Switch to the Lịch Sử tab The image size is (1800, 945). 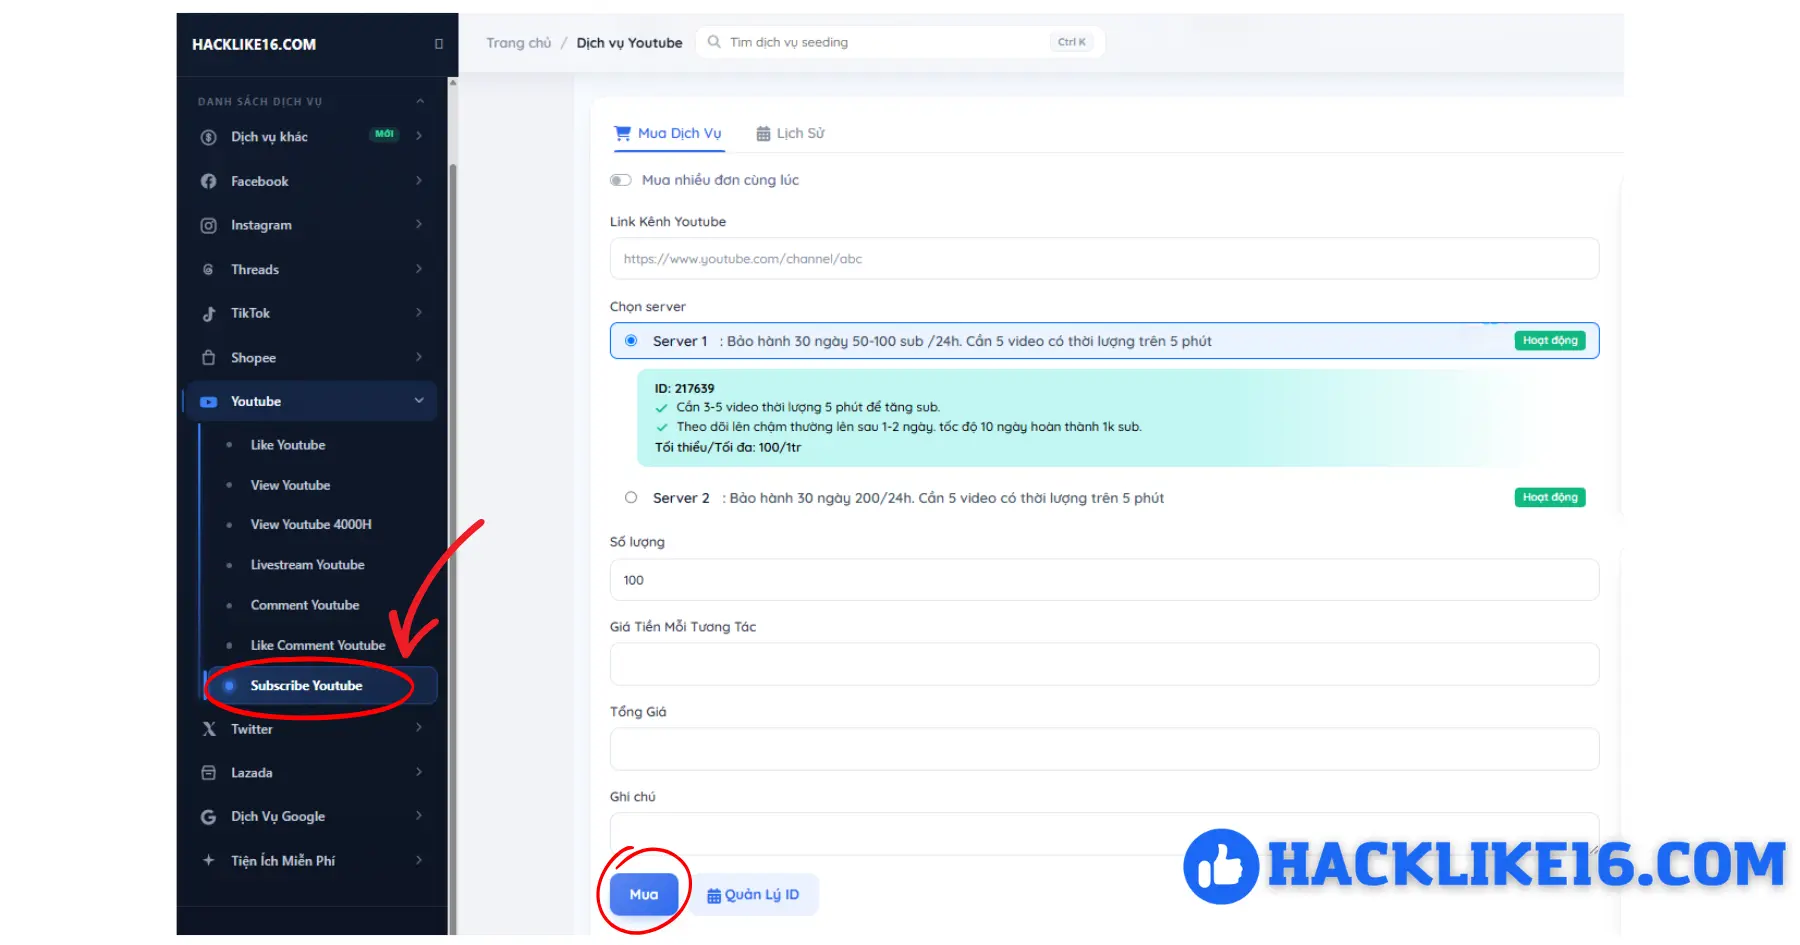pos(790,133)
